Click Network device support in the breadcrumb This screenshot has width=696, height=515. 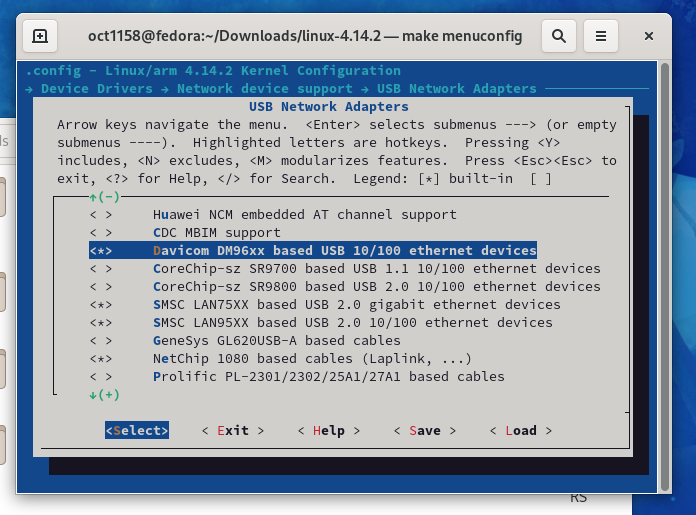pos(265,89)
